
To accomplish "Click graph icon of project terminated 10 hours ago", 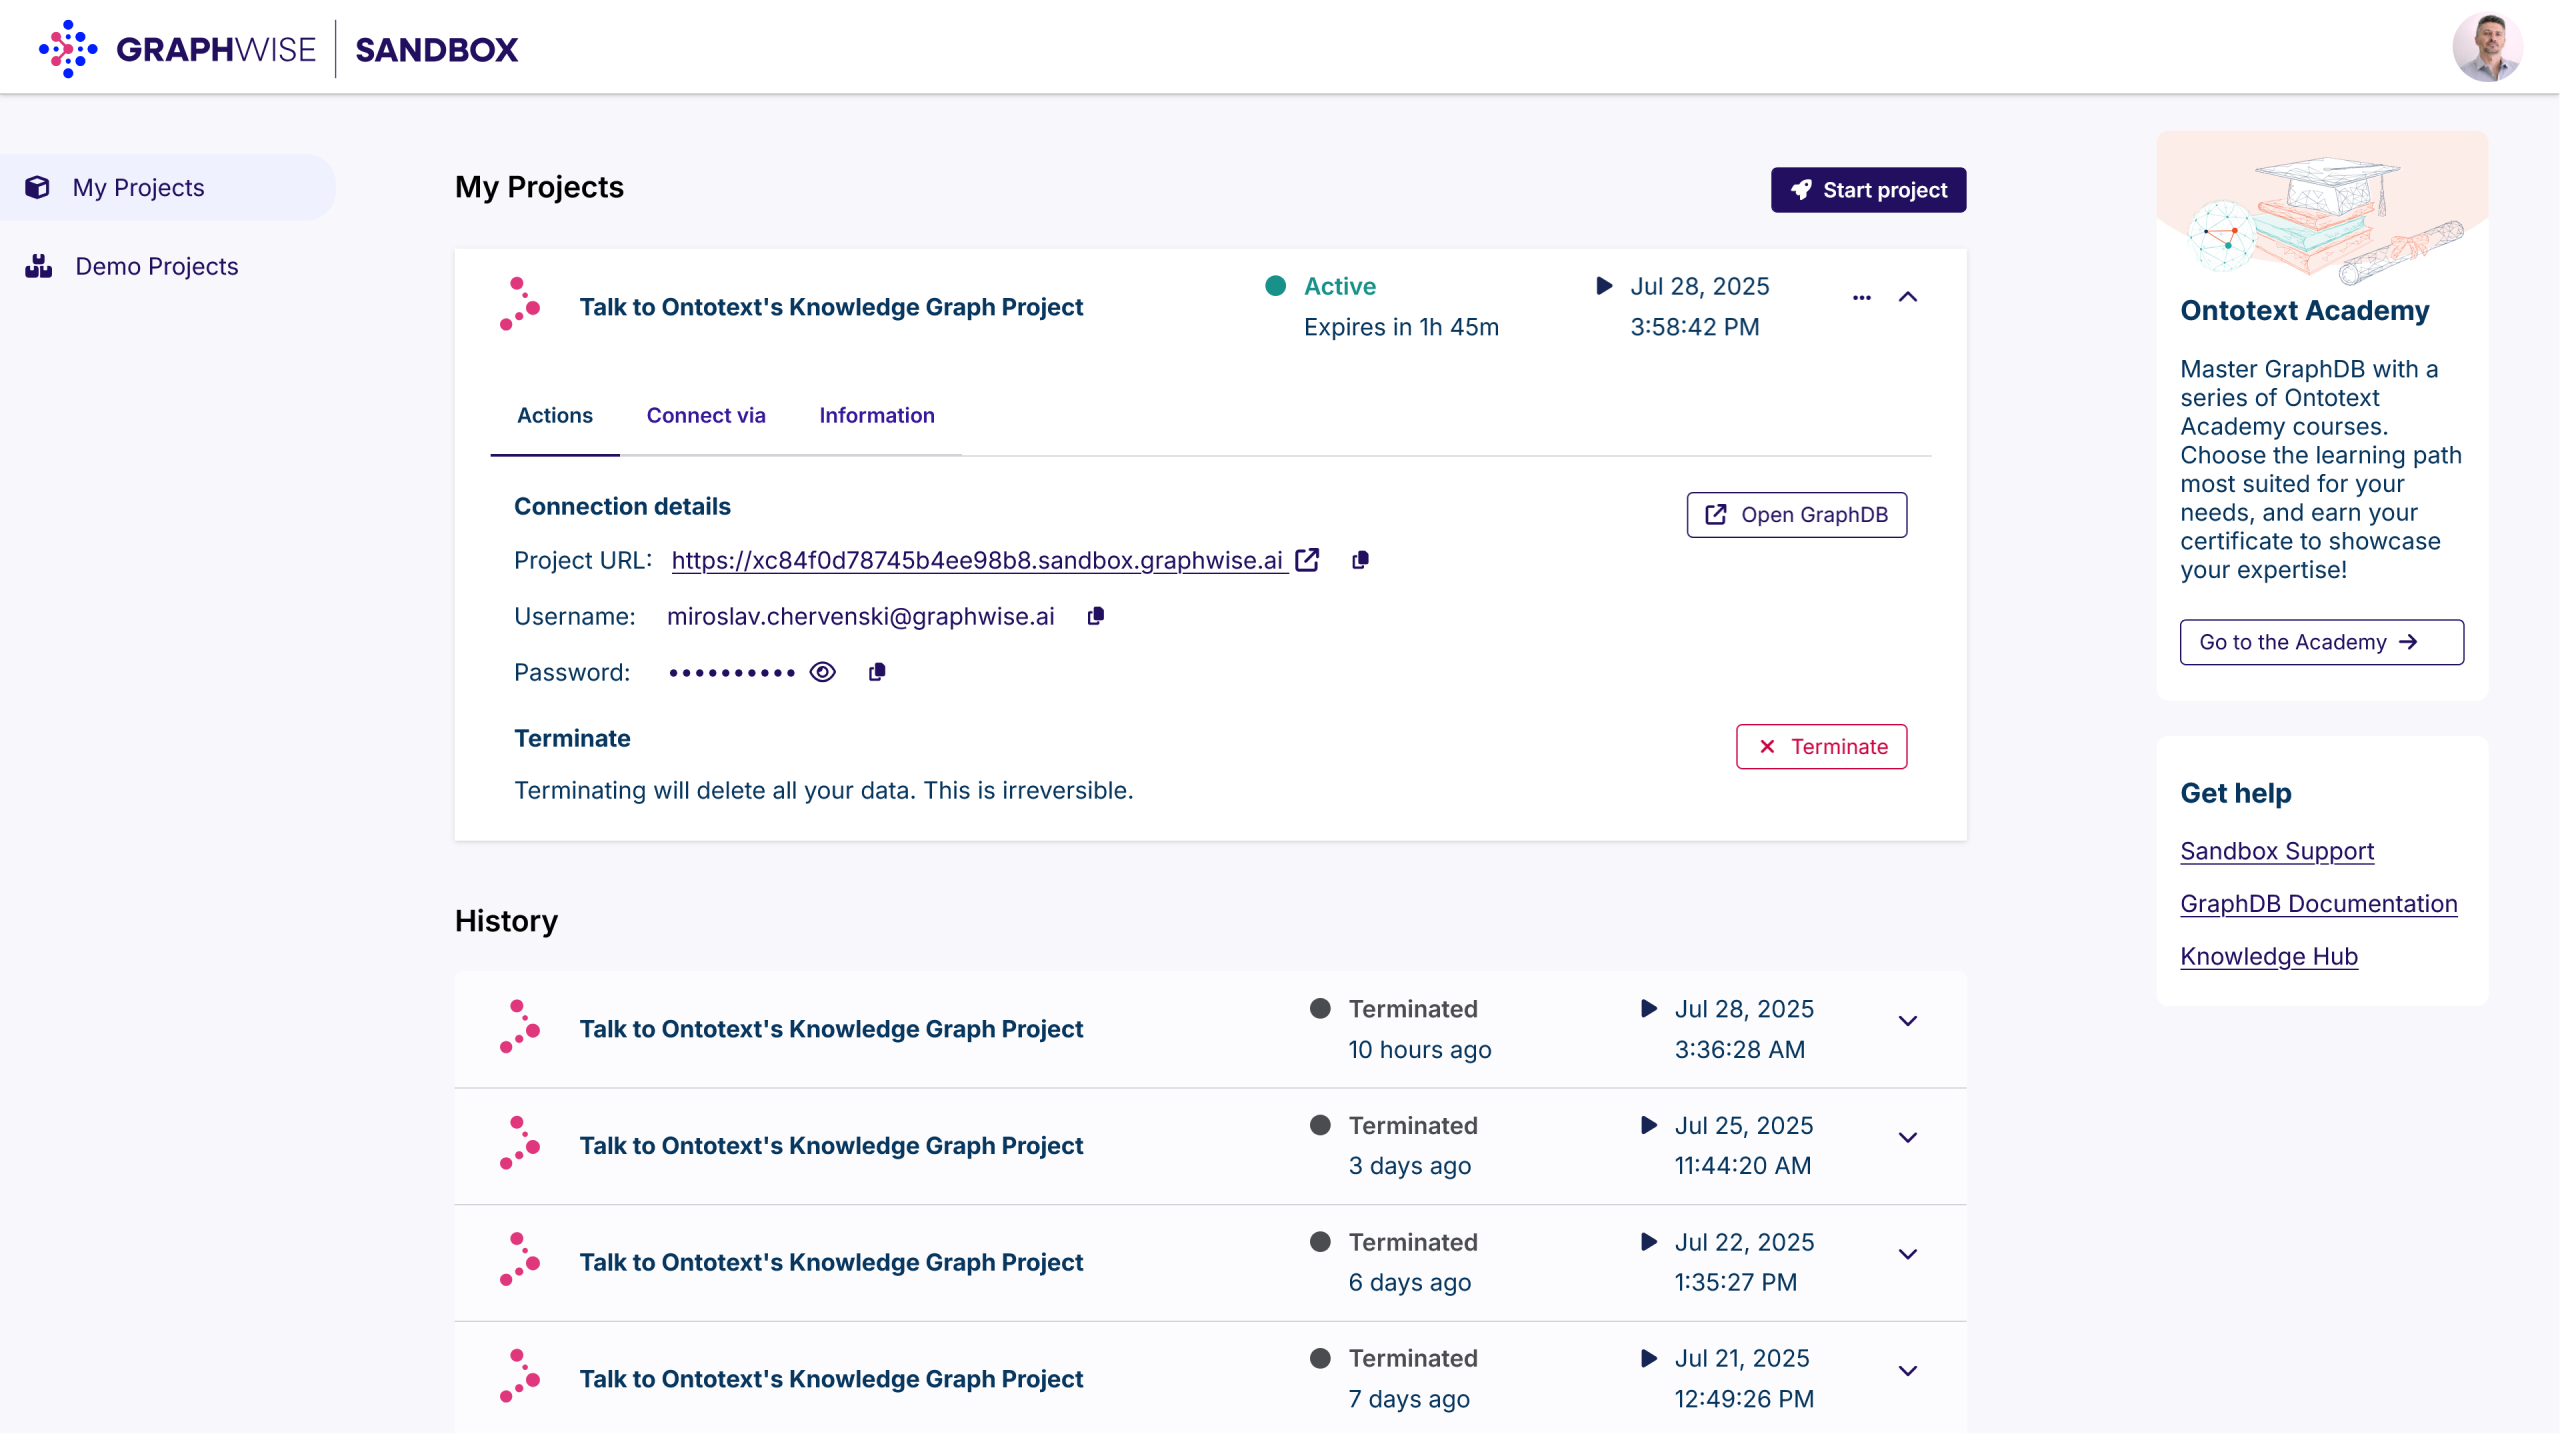I will click(x=520, y=1027).
